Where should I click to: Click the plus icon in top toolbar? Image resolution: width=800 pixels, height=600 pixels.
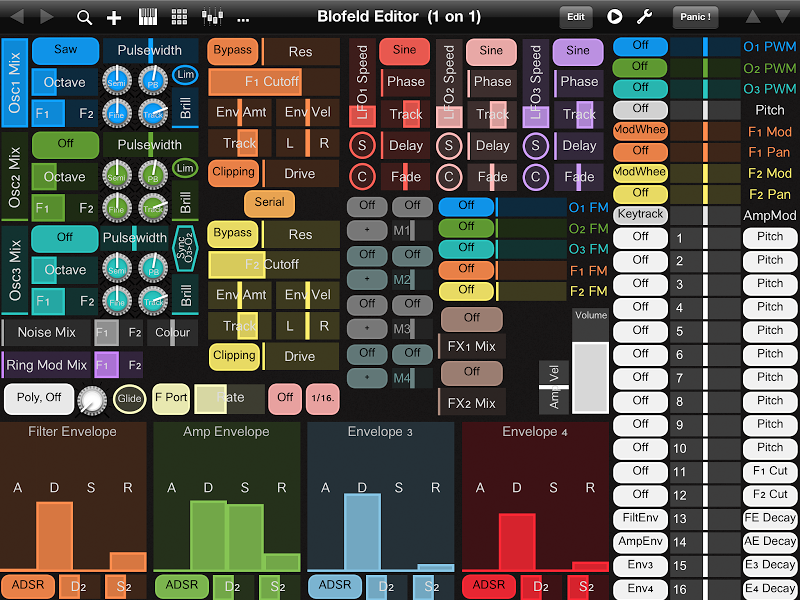point(114,17)
